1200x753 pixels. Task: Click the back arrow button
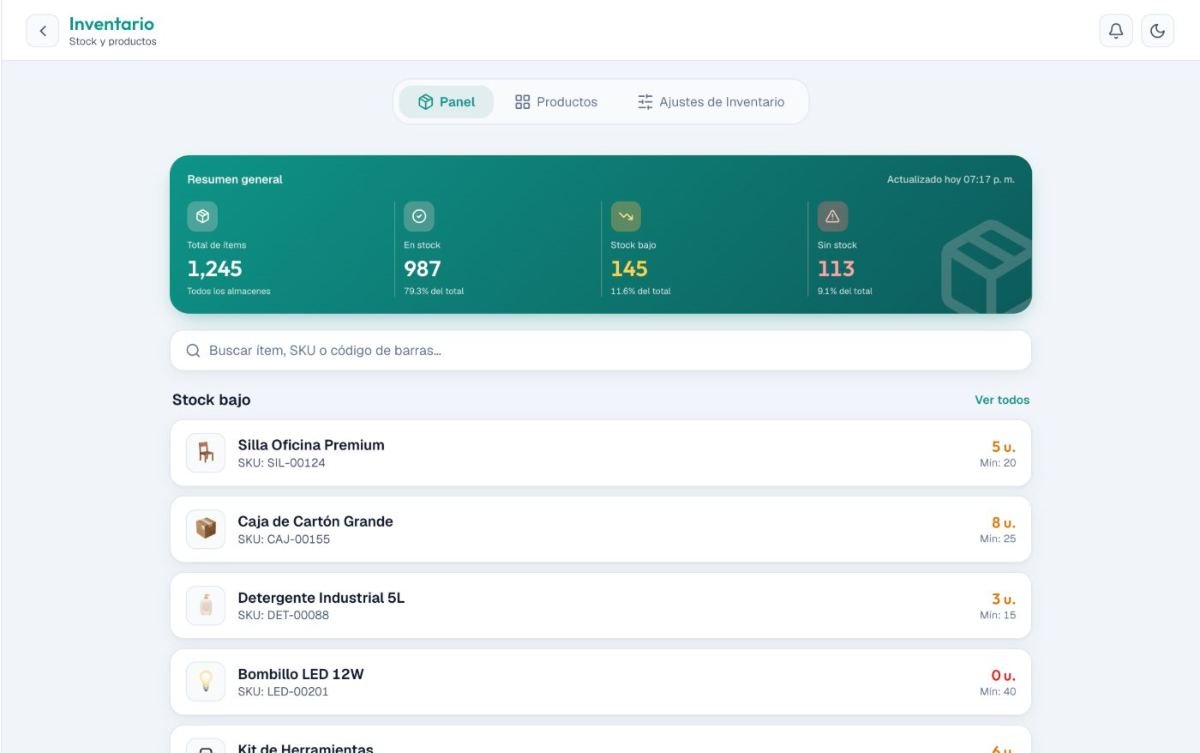(42, 31)
